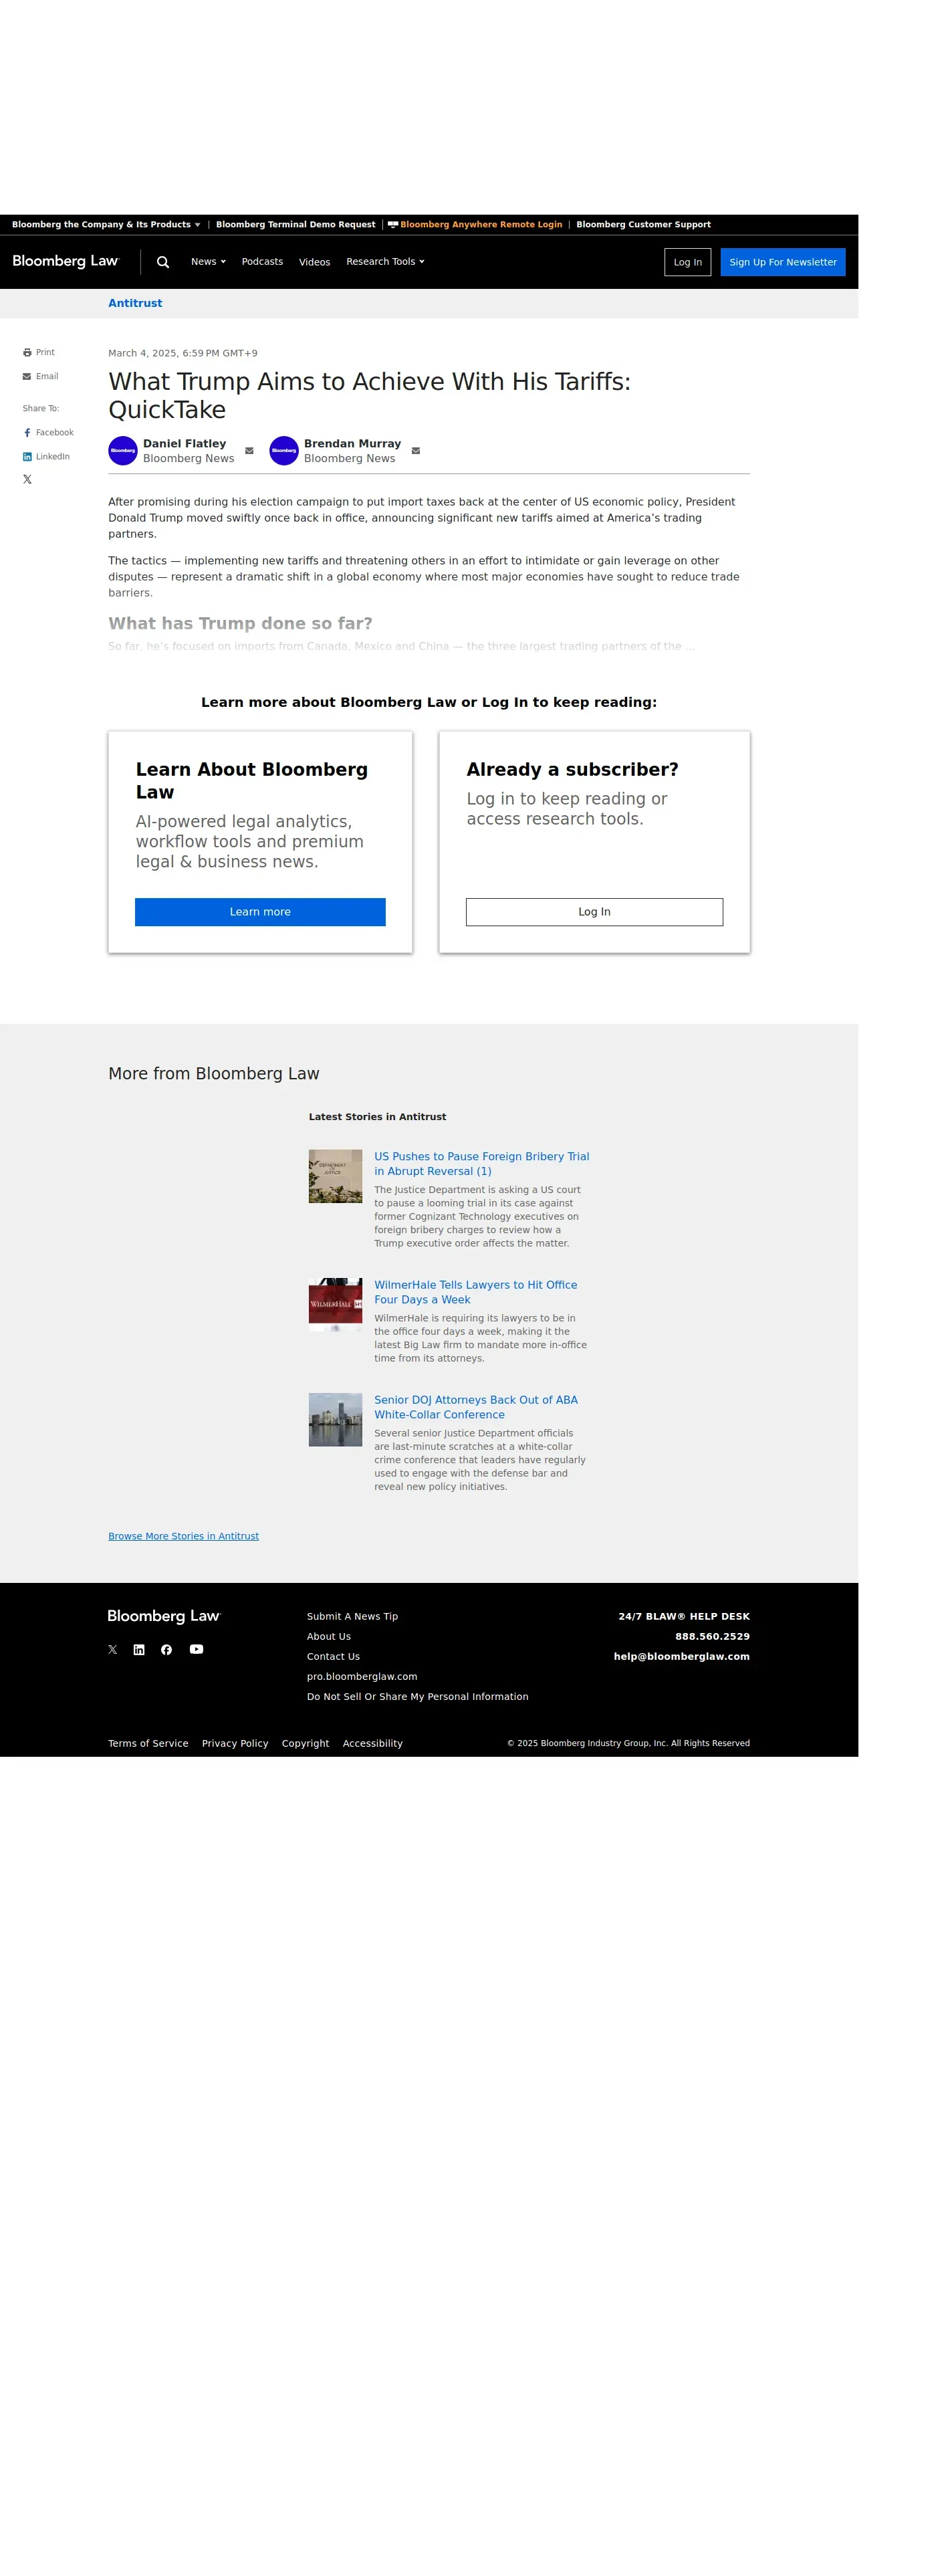Image resolution: width=948 pixels, height=2576 pixels.
Task: Open Bloomberg Anywhere Remote Login
Action: pos(475,225)
